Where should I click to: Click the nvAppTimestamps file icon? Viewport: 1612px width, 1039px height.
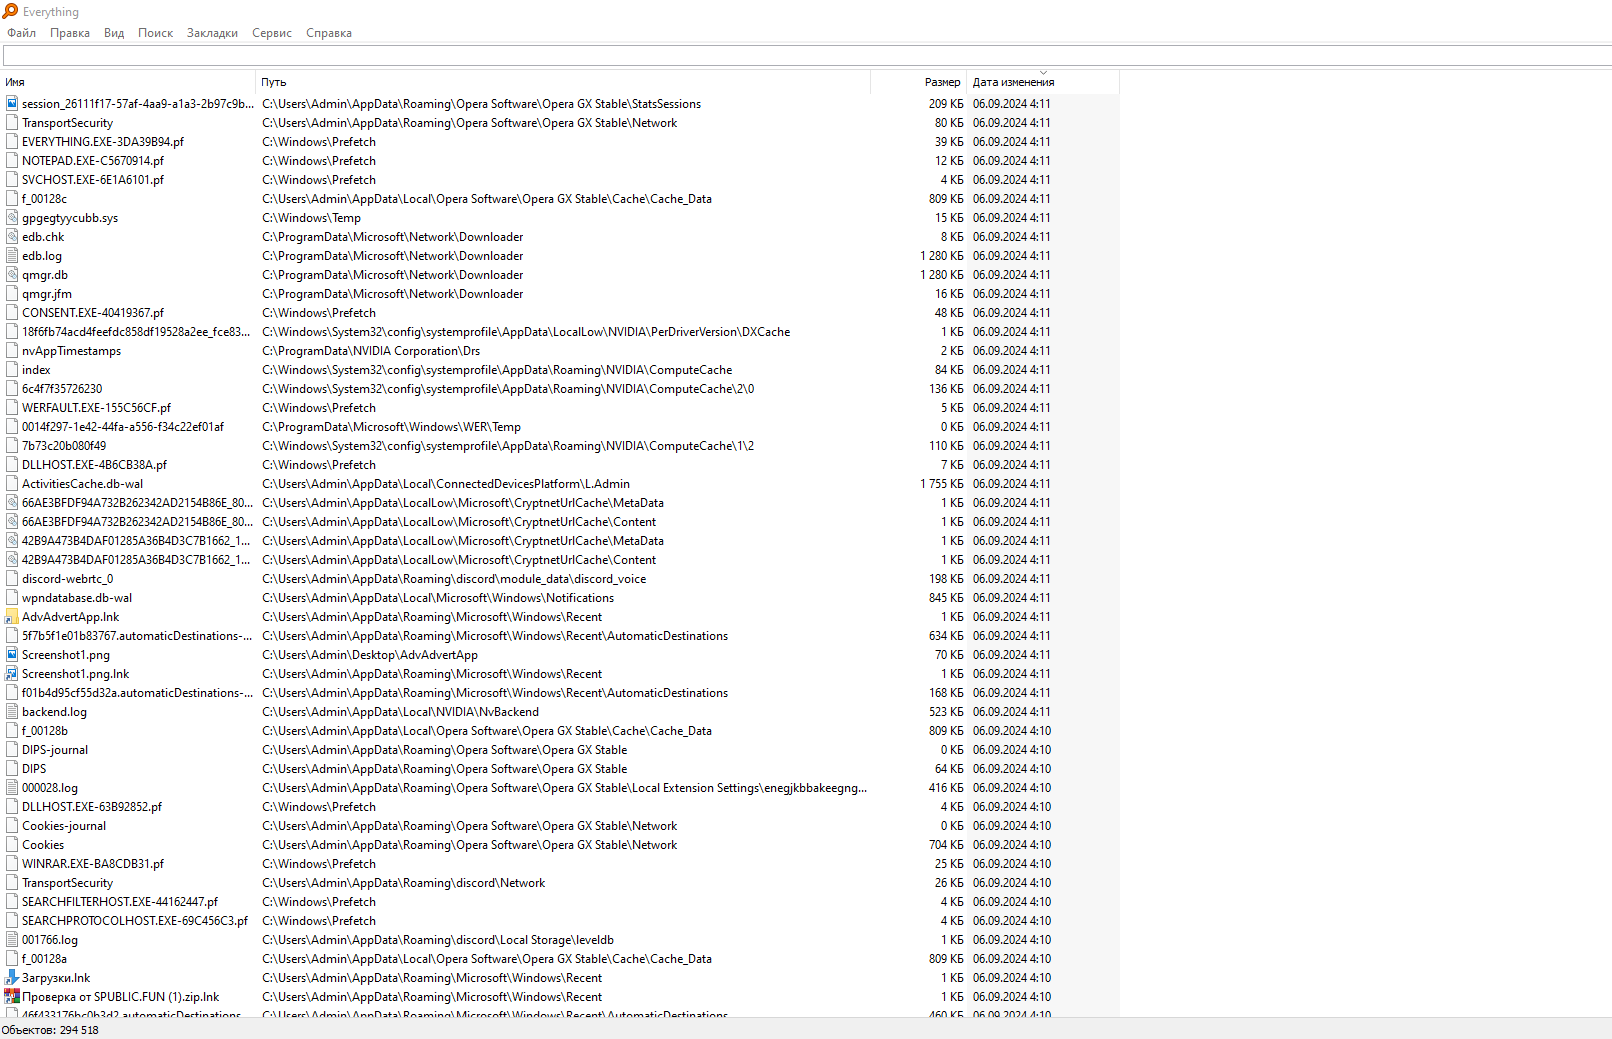click(x=12, y=350)
